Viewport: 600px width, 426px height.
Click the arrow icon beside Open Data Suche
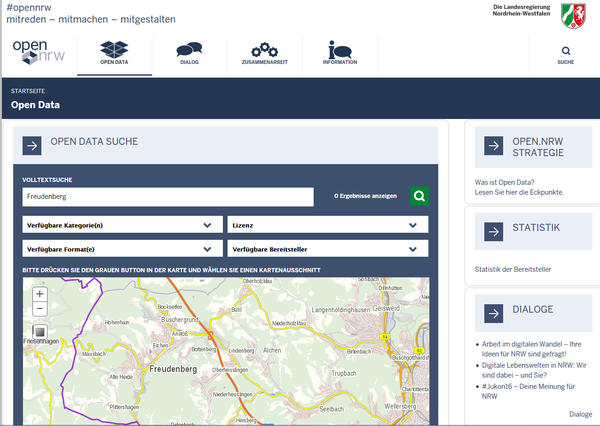pos(32,145)
